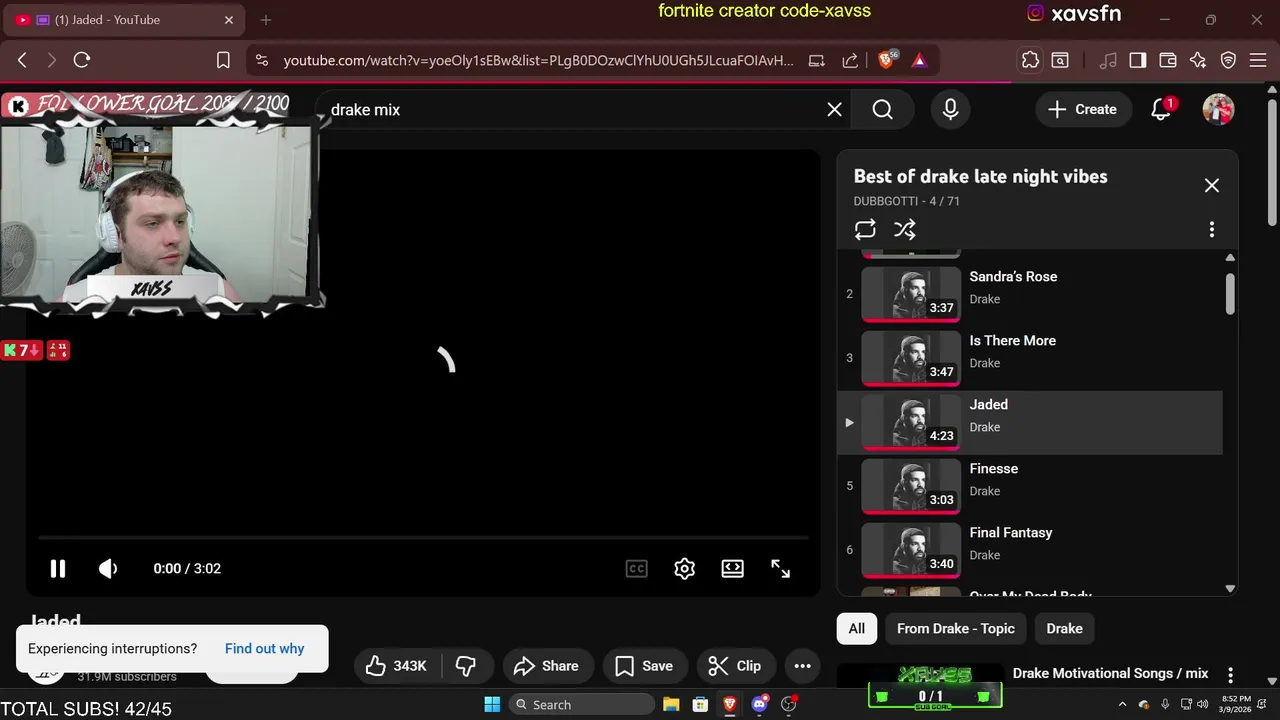Open the playlist three-dot menu
Image resolution: width=1280 pixels, height=720 pixels.
point(1211,230)
